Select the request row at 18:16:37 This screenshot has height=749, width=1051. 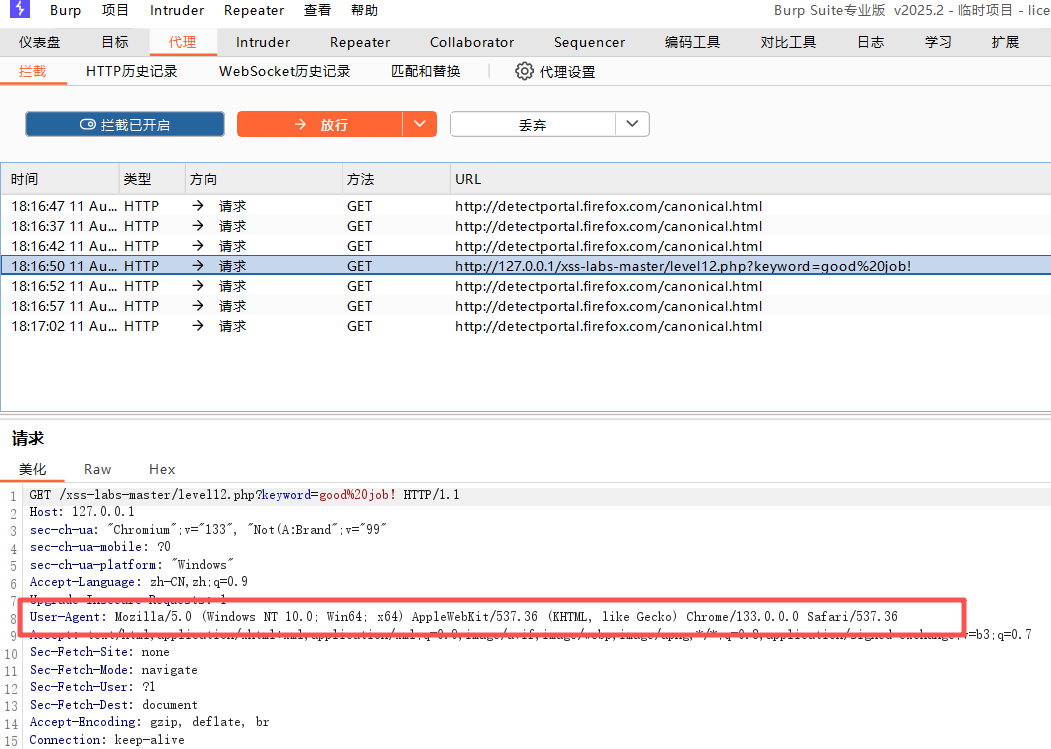point(526,226)
